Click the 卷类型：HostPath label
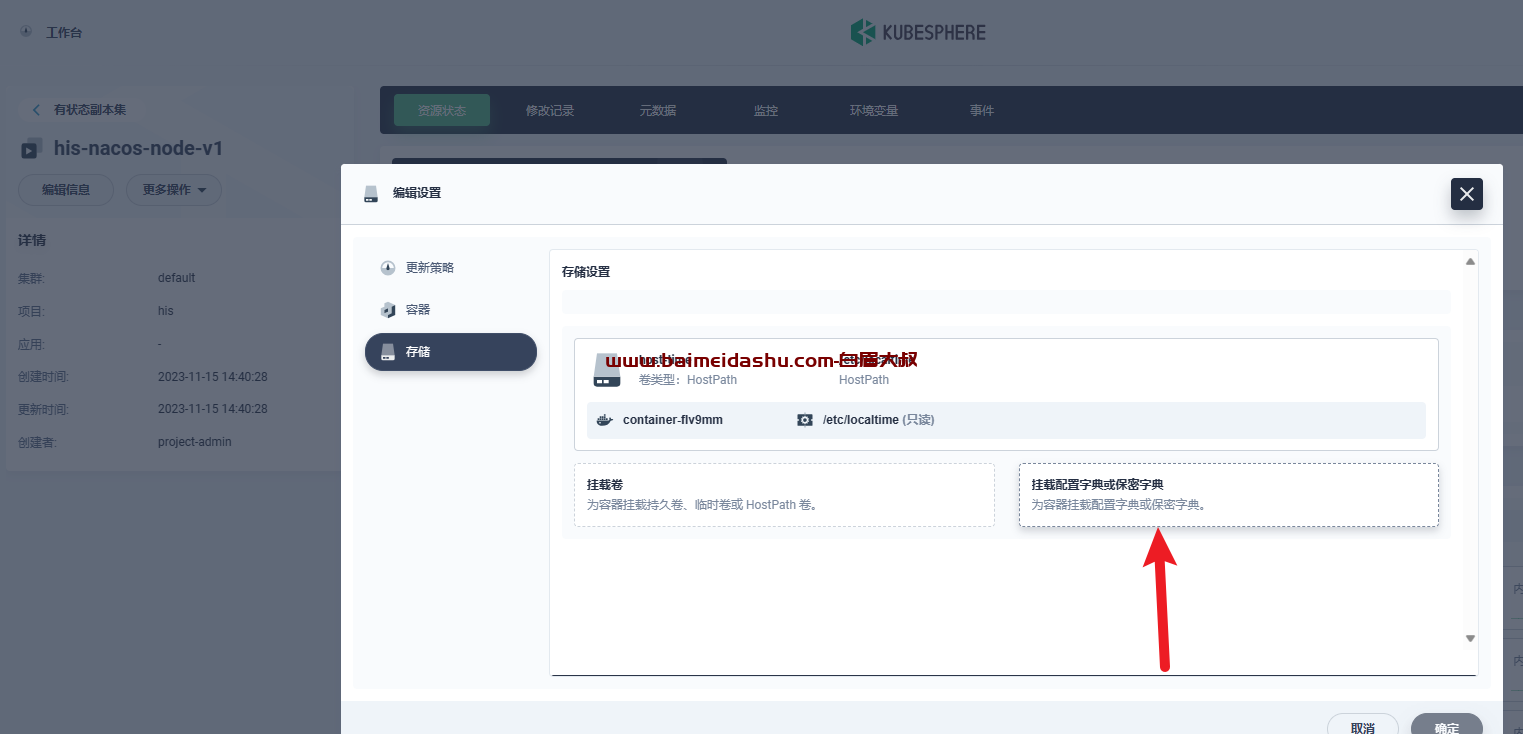Viewport: 1523px width, 734px height. click(688, 380)
